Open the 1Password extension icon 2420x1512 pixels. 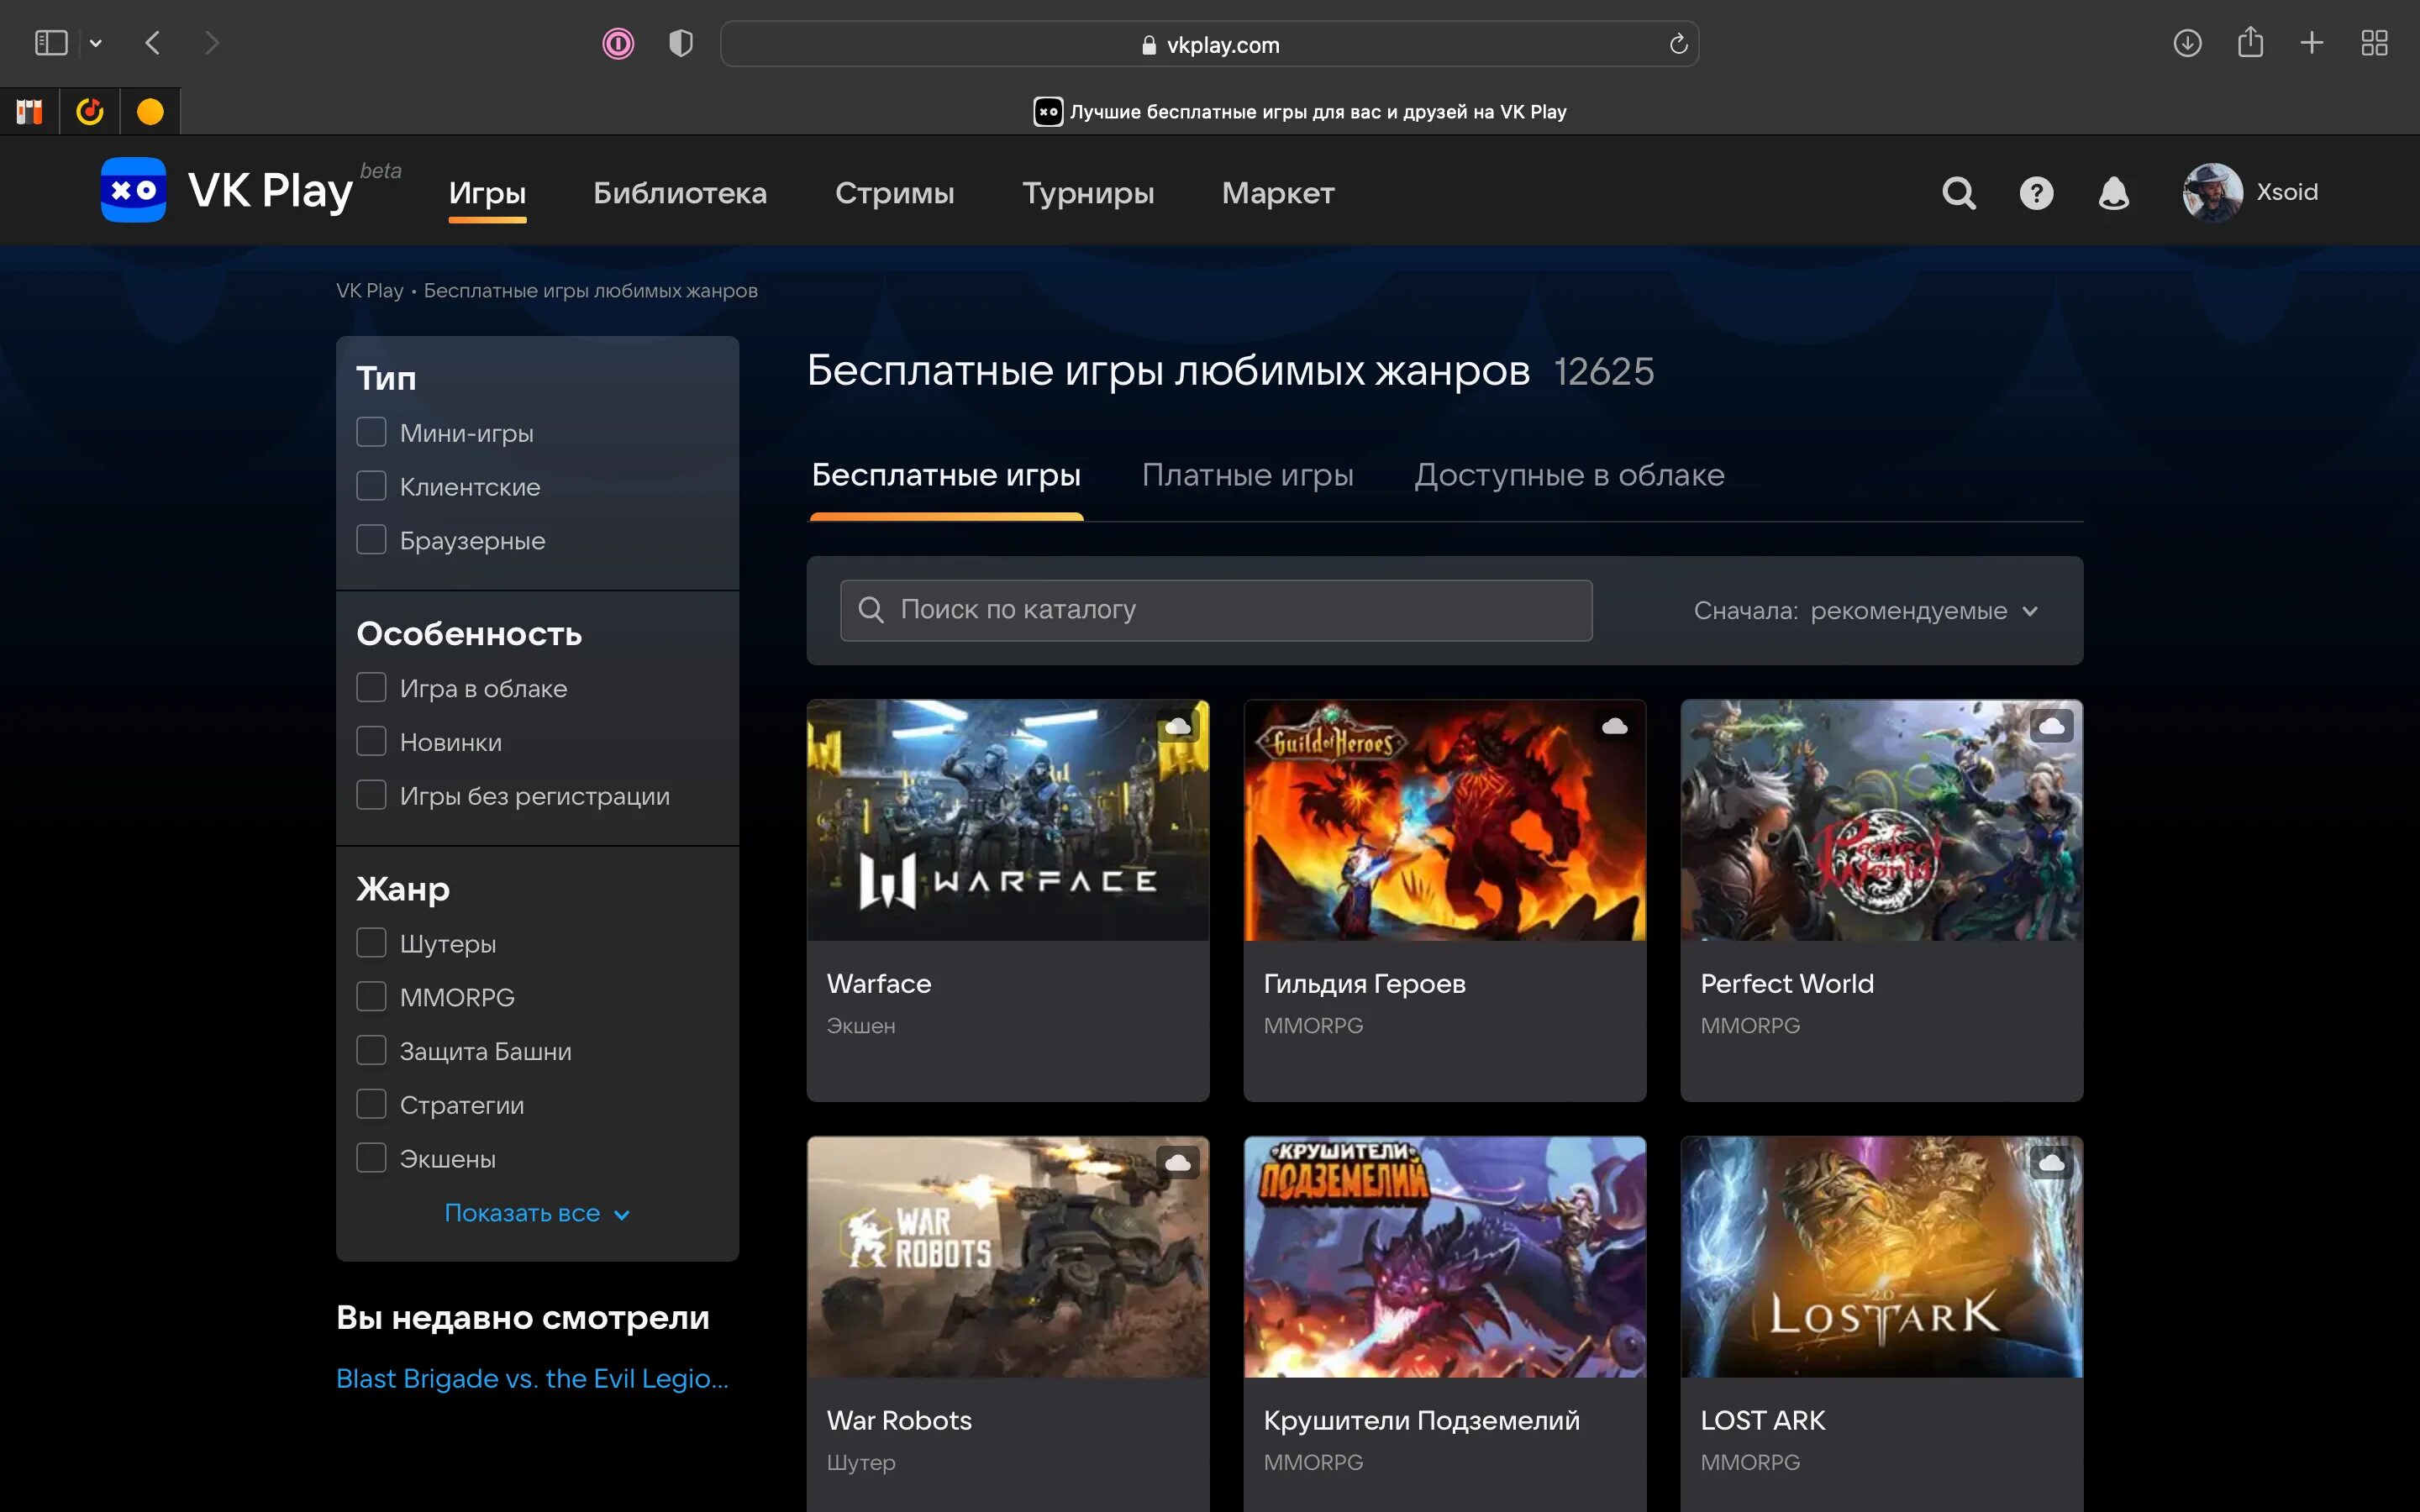pos(618,43)
